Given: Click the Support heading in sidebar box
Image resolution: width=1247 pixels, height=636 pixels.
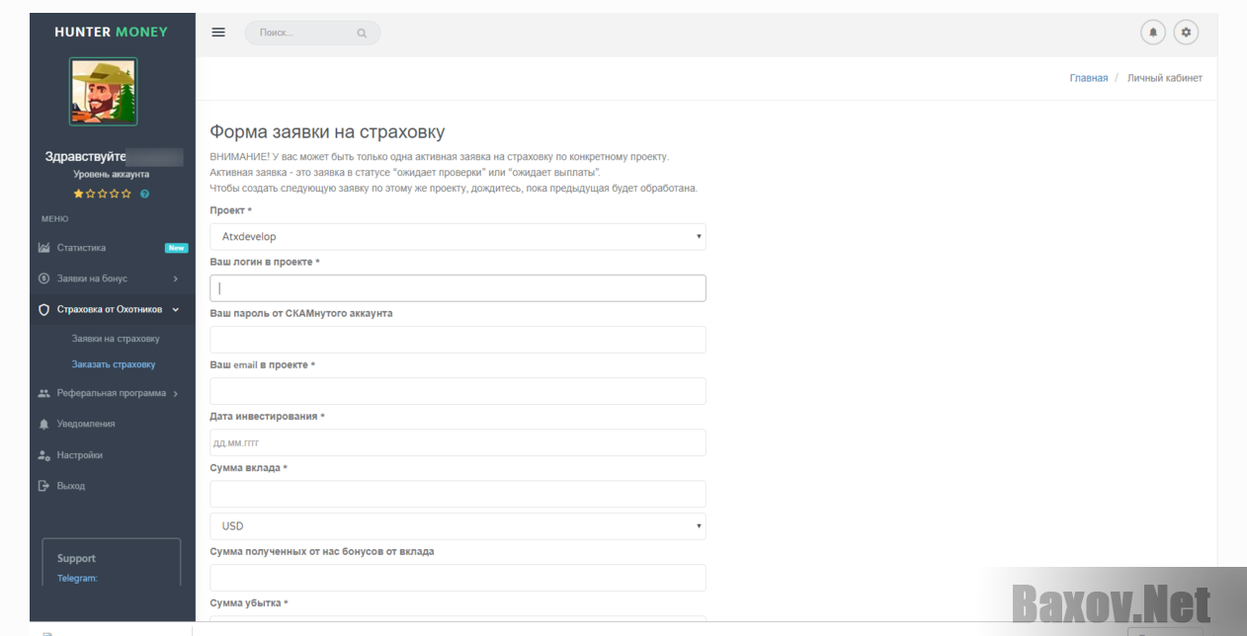Looking at the screenshot, I should pyautogui.click(x=76, y=558).
